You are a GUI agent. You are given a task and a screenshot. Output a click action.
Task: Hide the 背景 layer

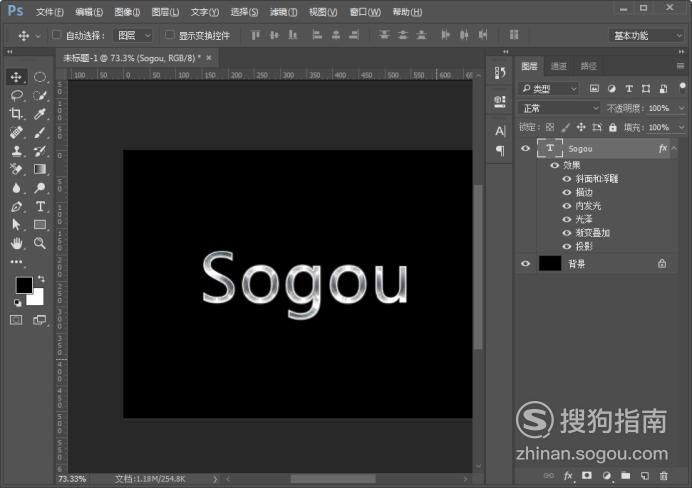(525, 264)
